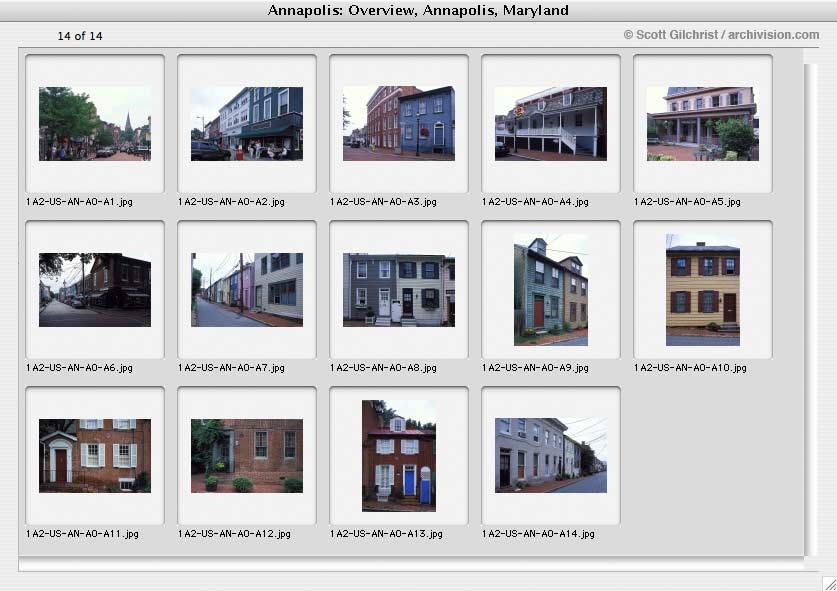Click filename label 1A2-US-AN-AO-A3.jpg
The width and height of the screenshot is (837, 591).
[x=383, y=202]
